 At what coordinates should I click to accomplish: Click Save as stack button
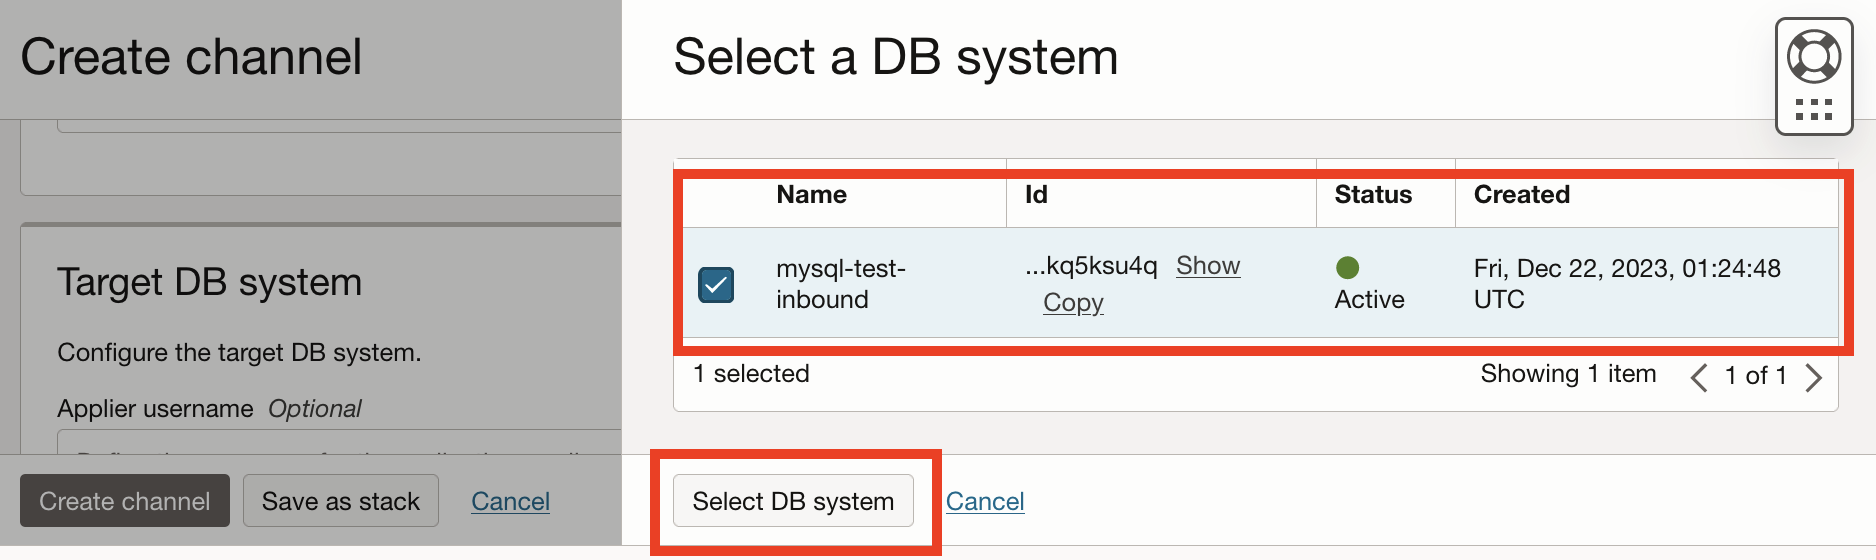point(341,501)
